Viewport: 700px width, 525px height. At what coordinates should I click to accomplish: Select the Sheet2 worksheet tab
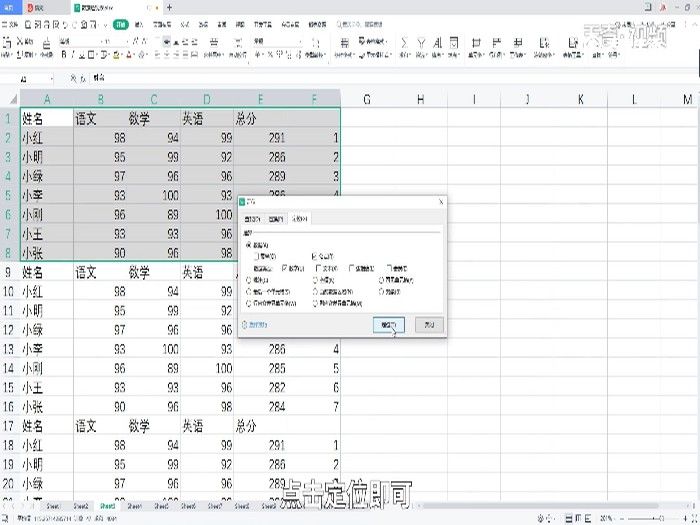tap(81, 506)
